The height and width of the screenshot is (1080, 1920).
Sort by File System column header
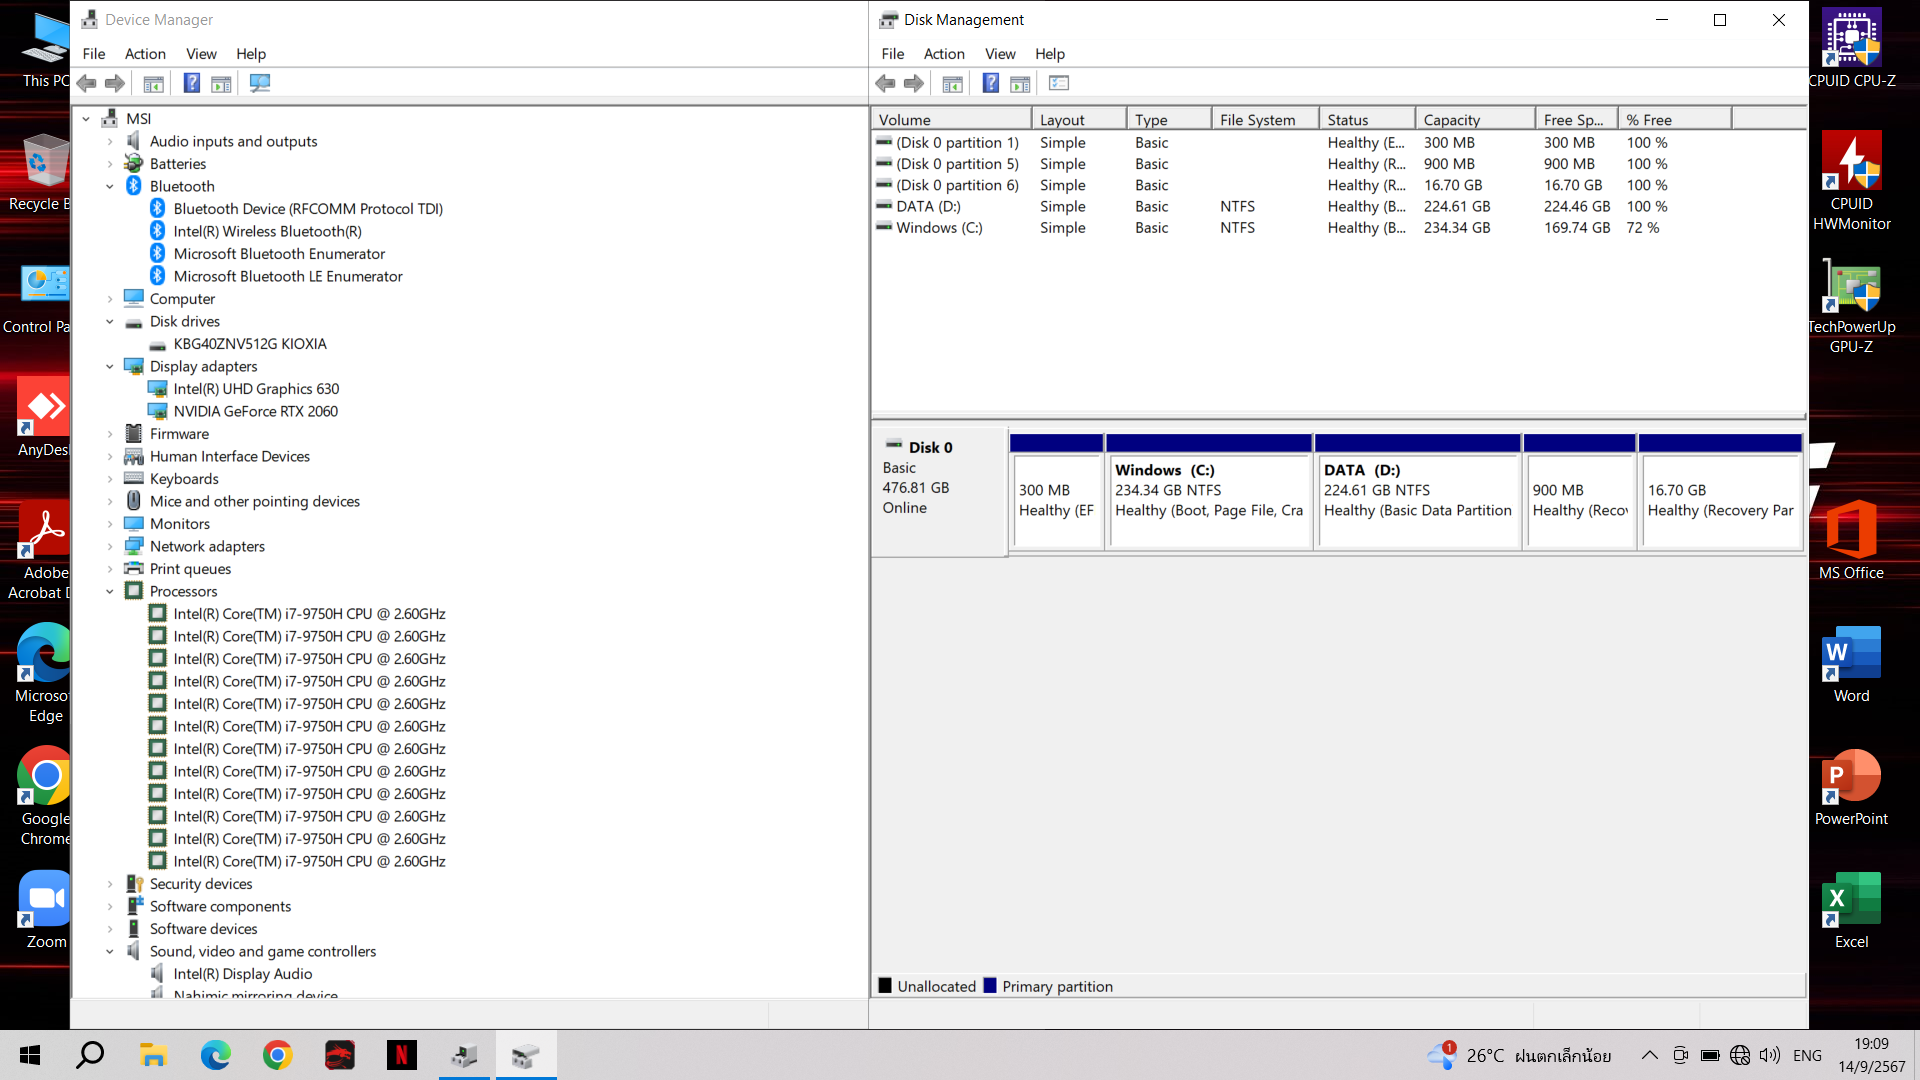click(x=1265, y=120)
